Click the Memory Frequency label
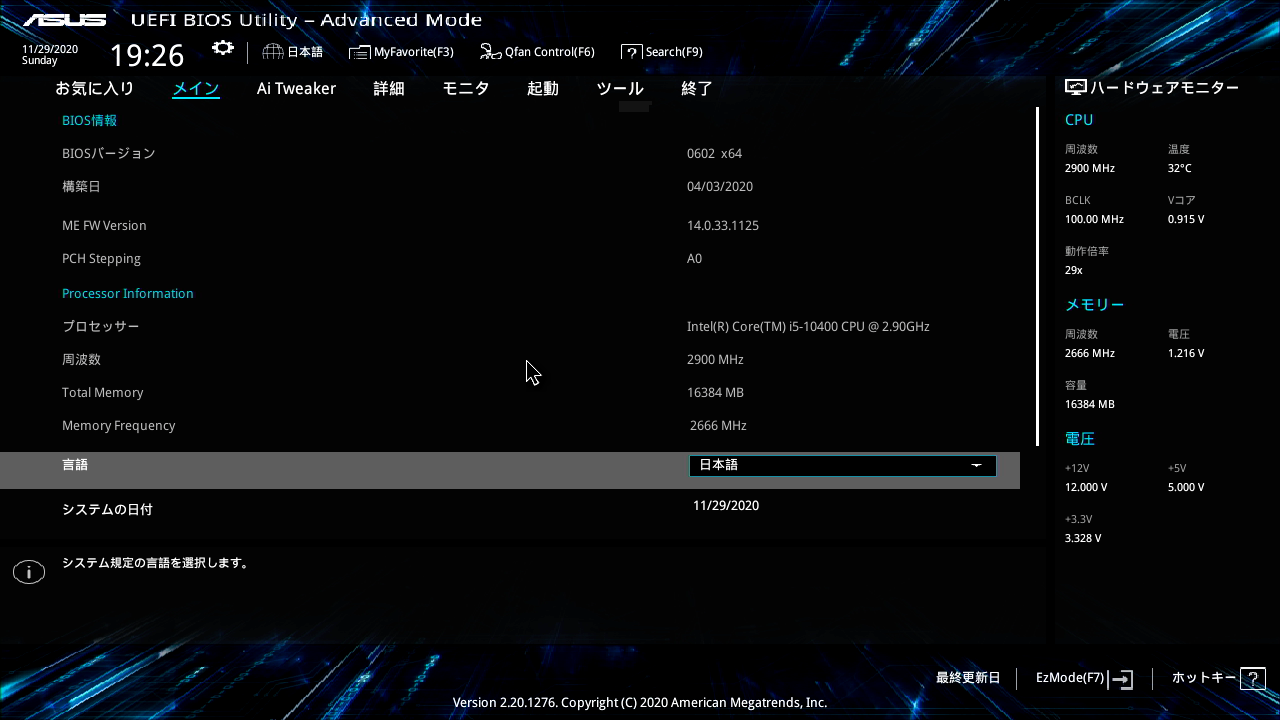Screen dimensions: 1280x720 pyautogui.click(x=119, y=426)
